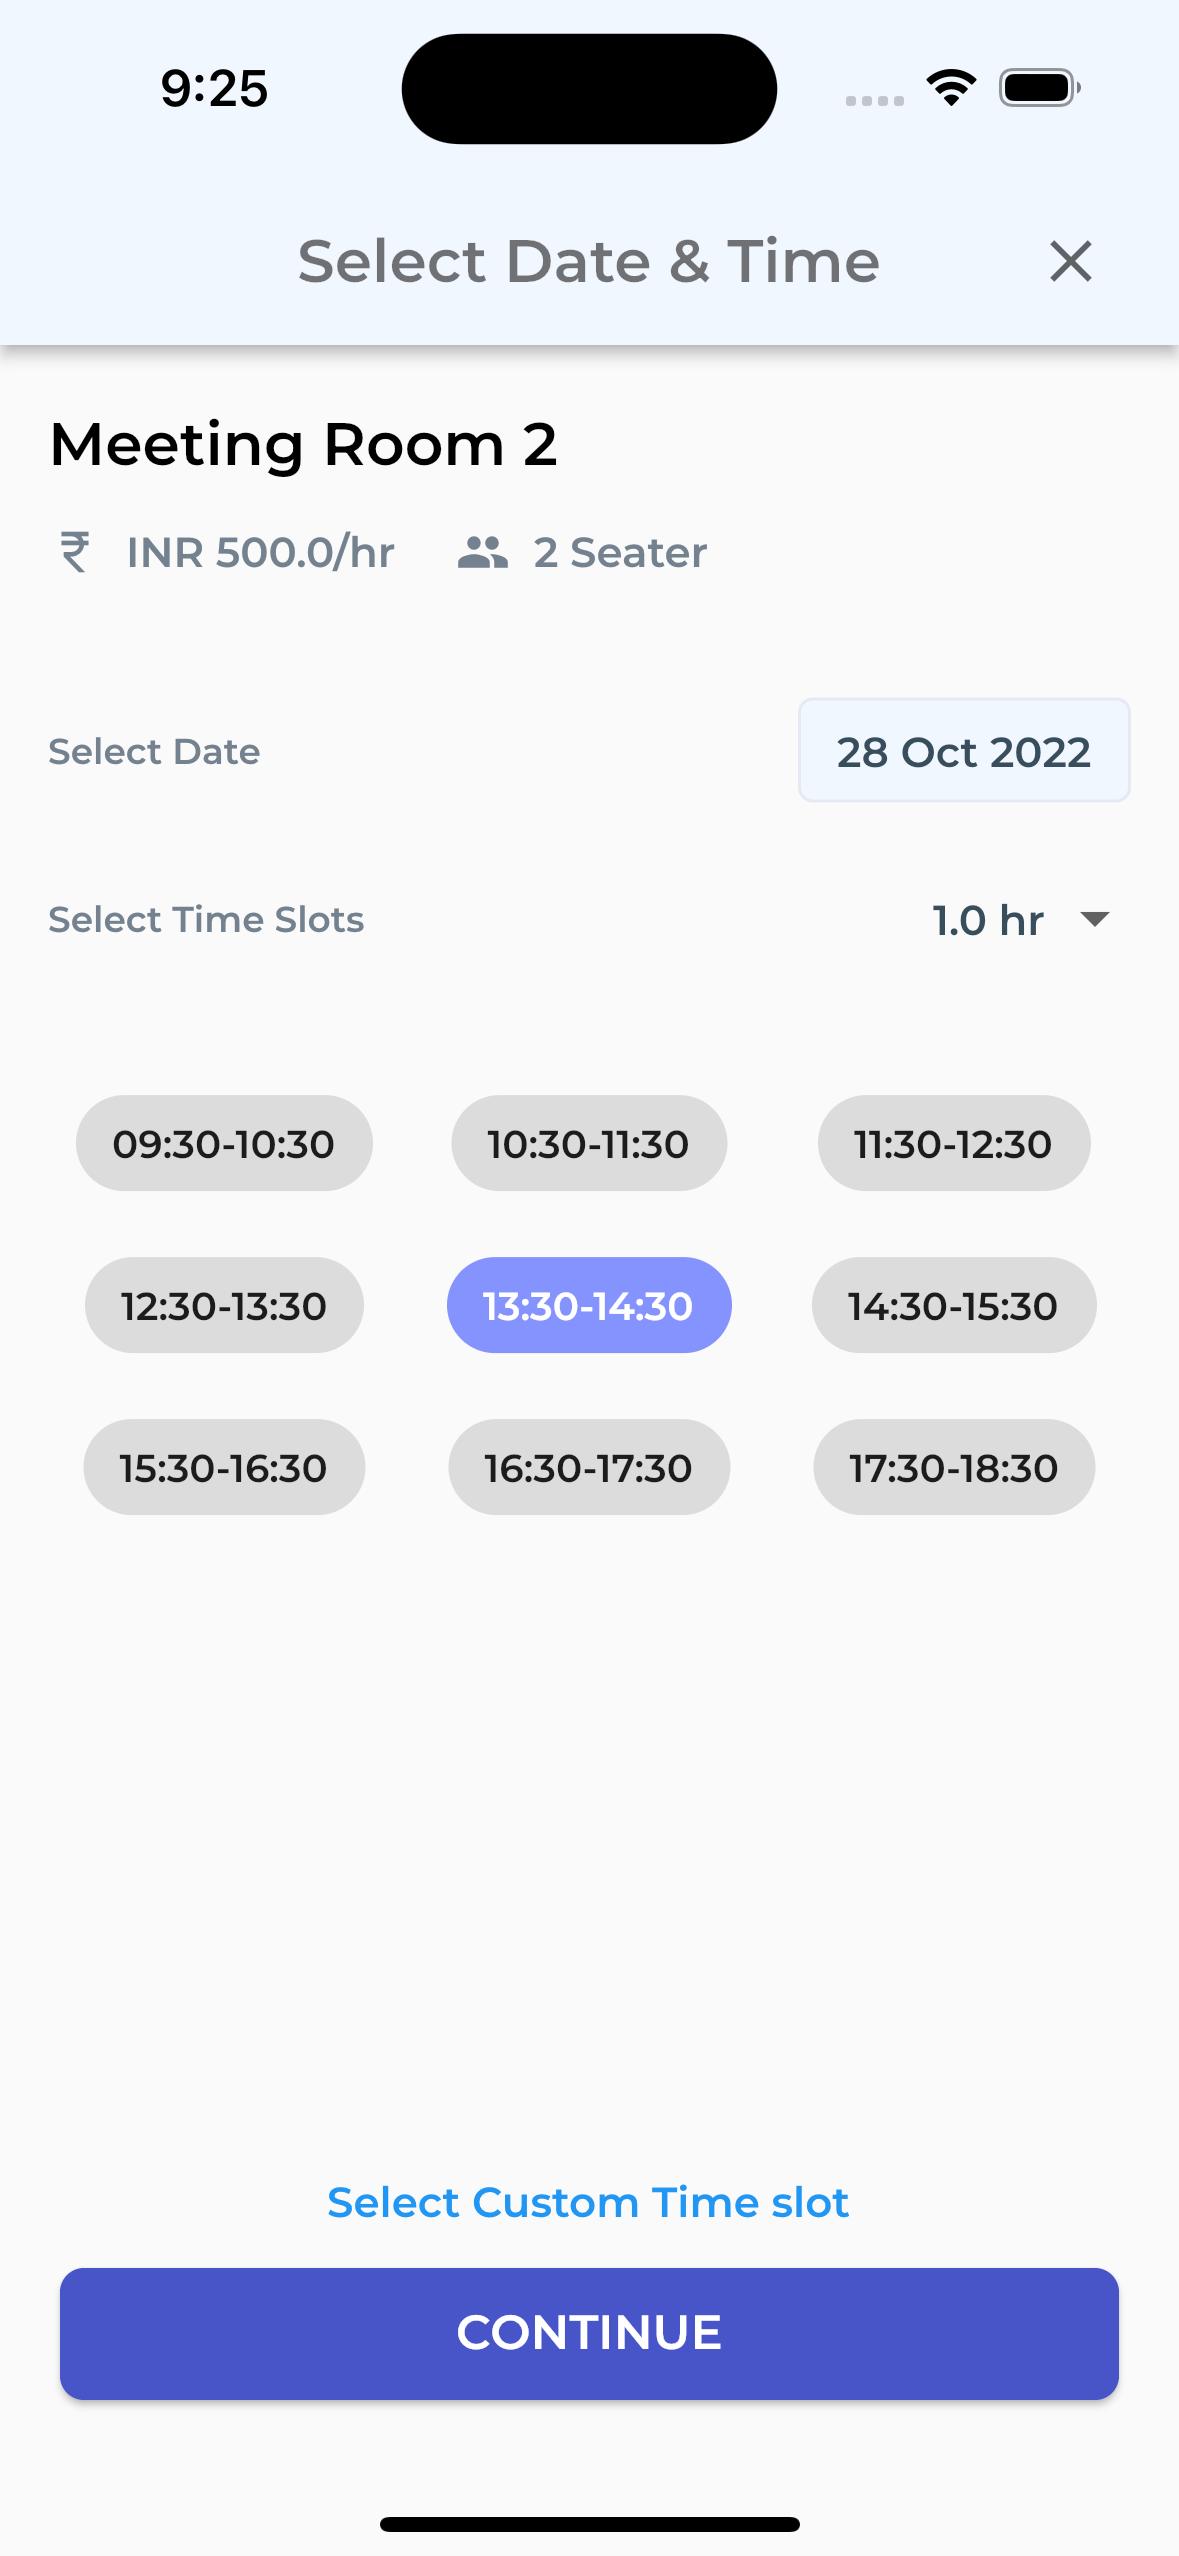The height and width of the screenshot is (2556, 1179).
Task: Choose the 14:30-15:30 time slot
Action: tap(954, 1305)
